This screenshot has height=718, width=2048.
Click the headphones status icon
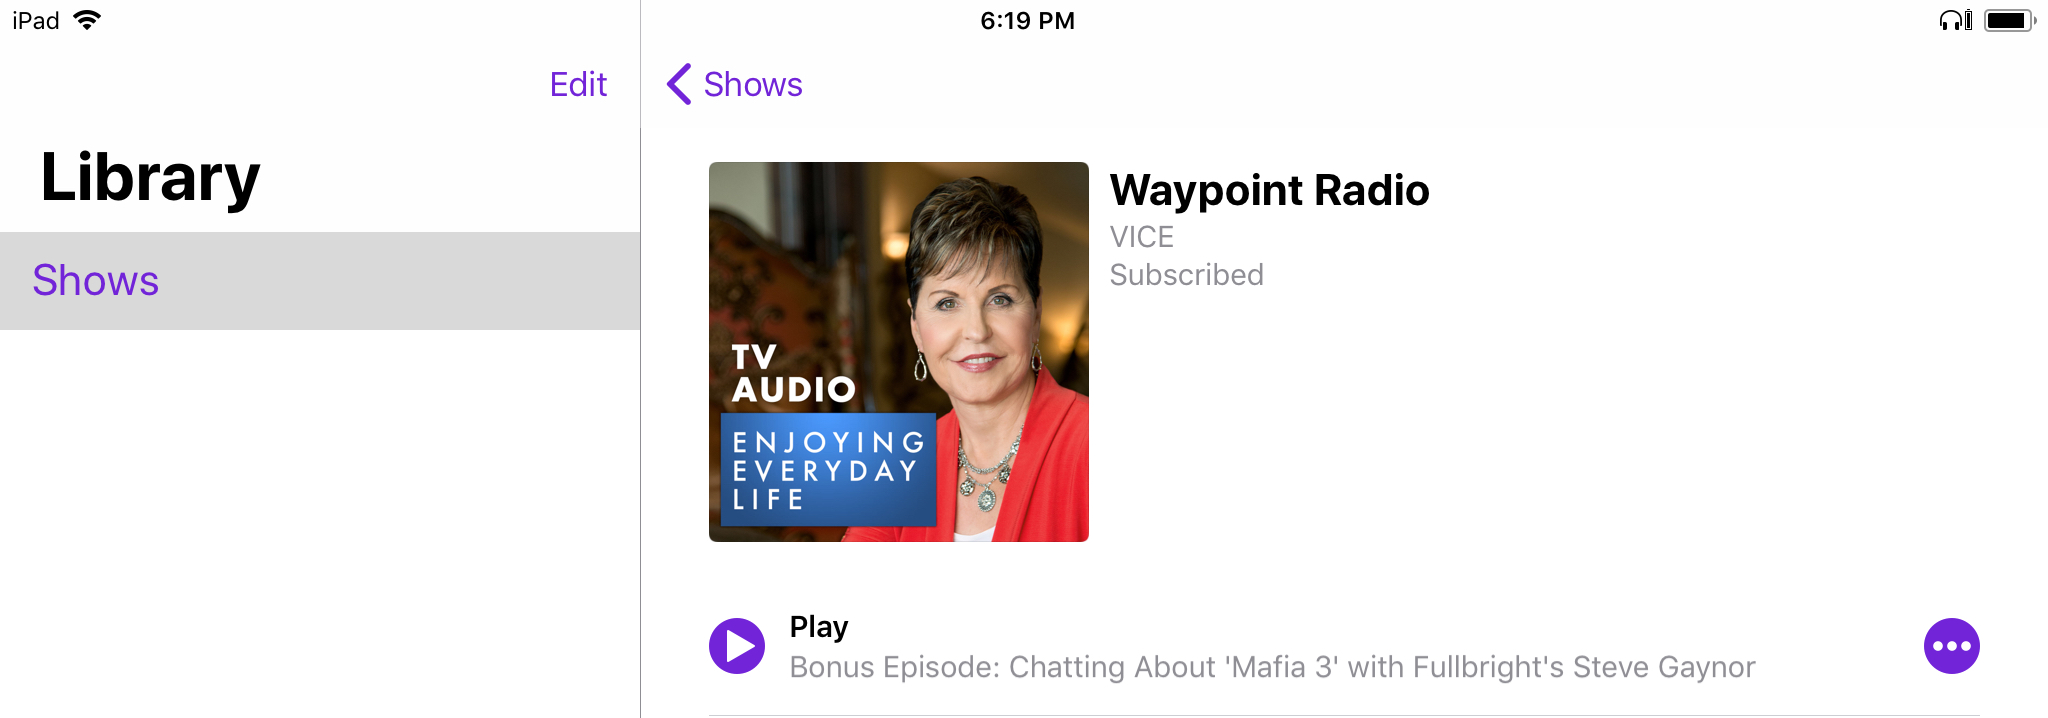coord(1949,20)
